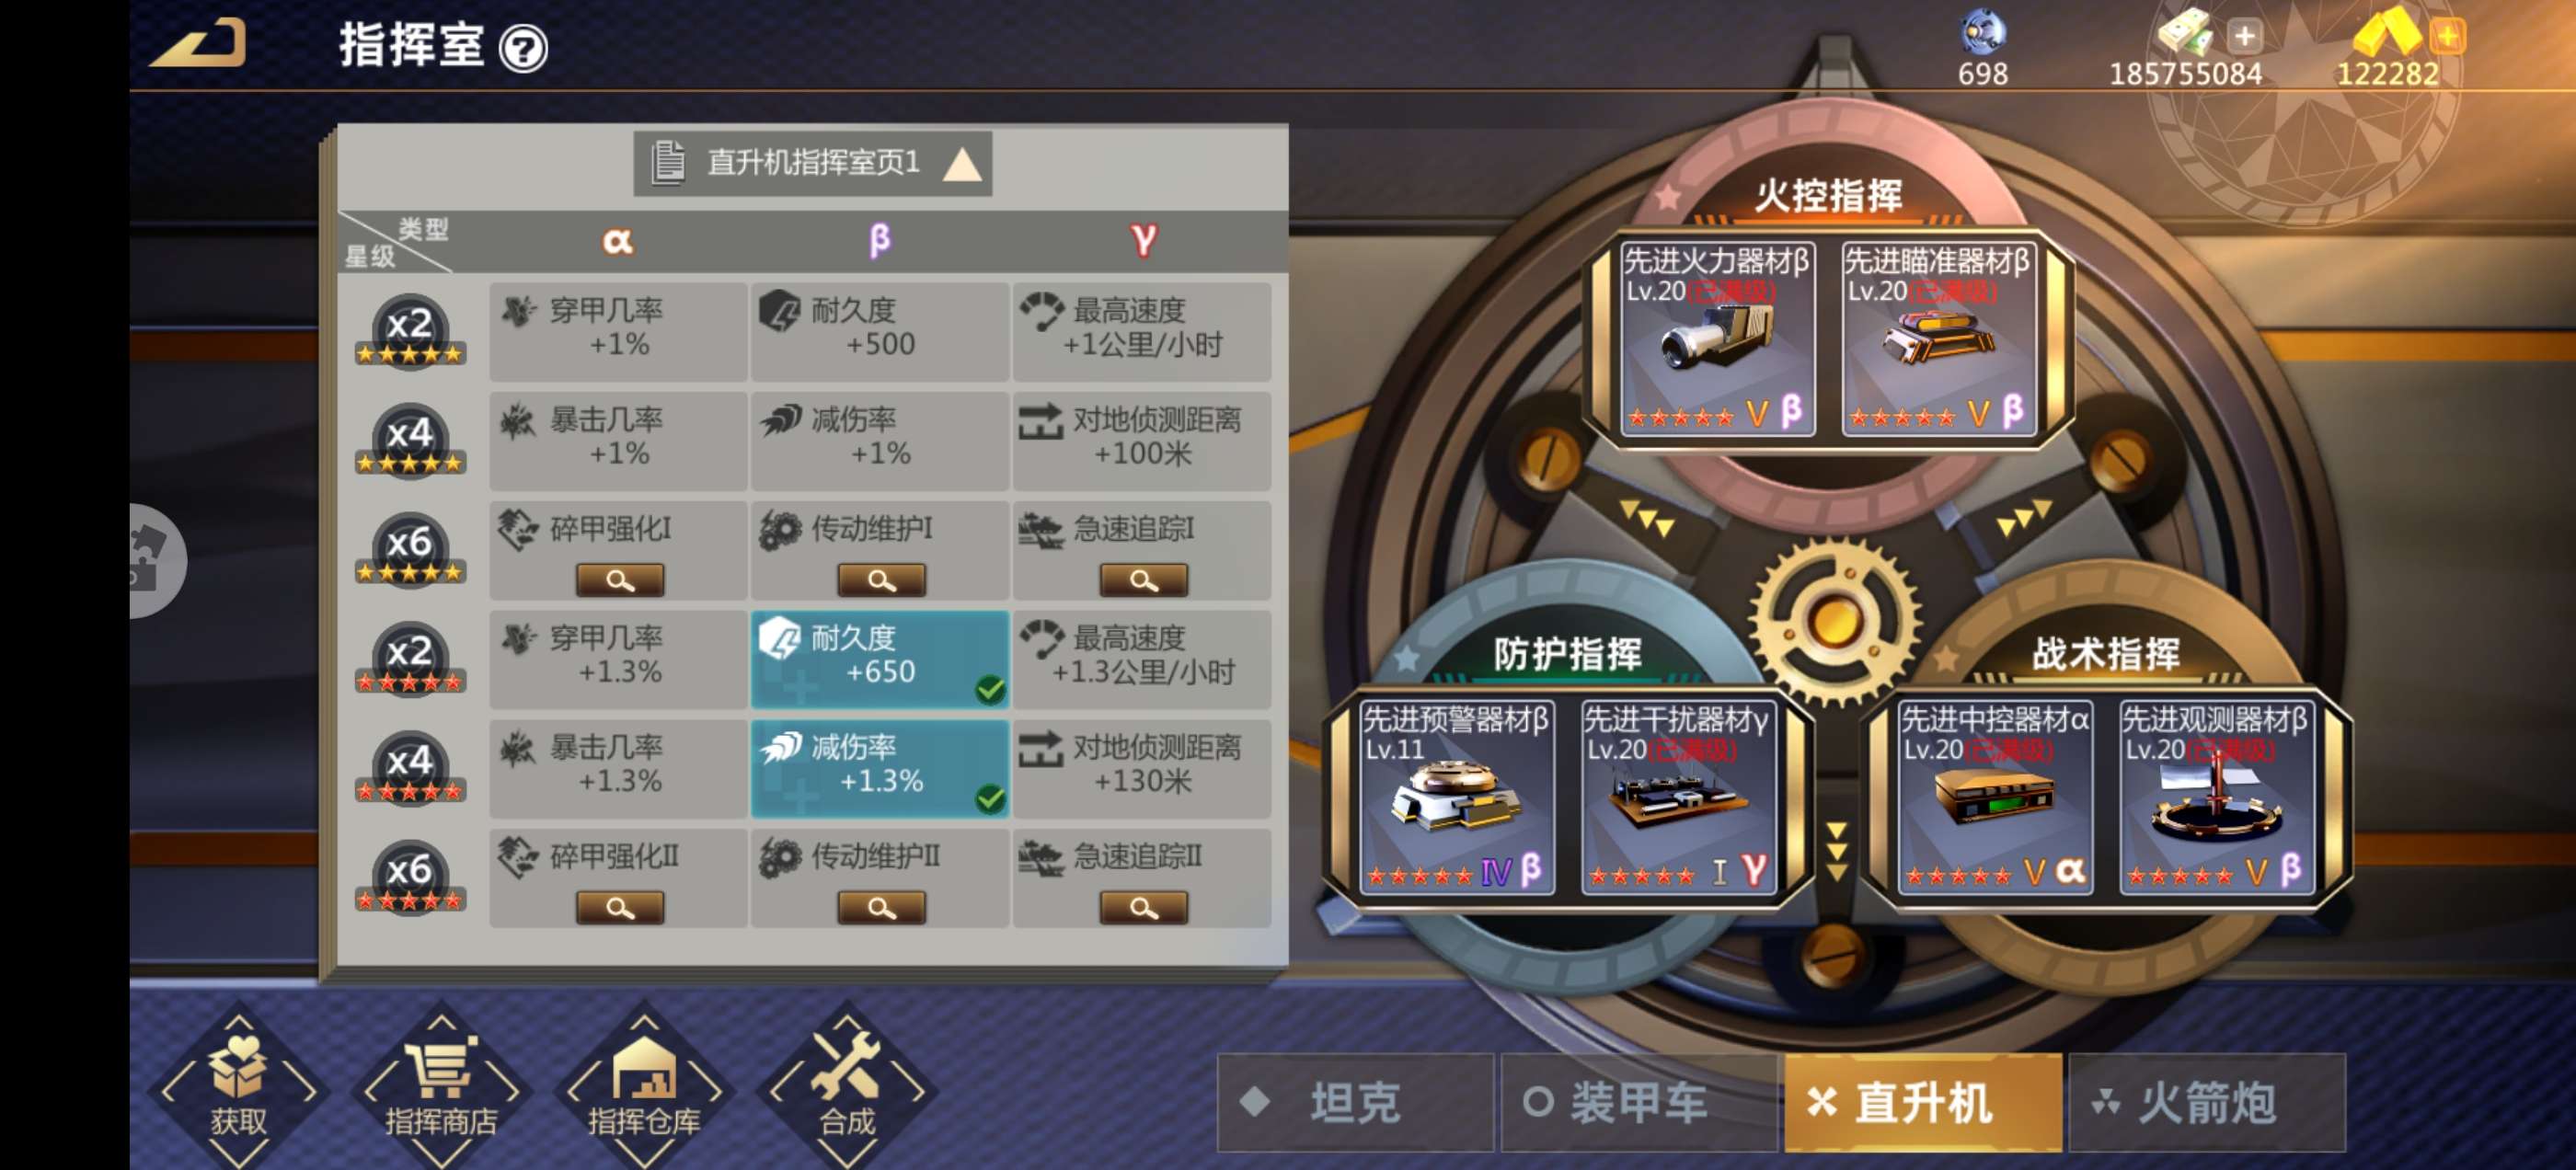Open the help question mark icon
The width and height of the screenshot is (2576, 1170).
pyautogui.click(x=523, y=48)
